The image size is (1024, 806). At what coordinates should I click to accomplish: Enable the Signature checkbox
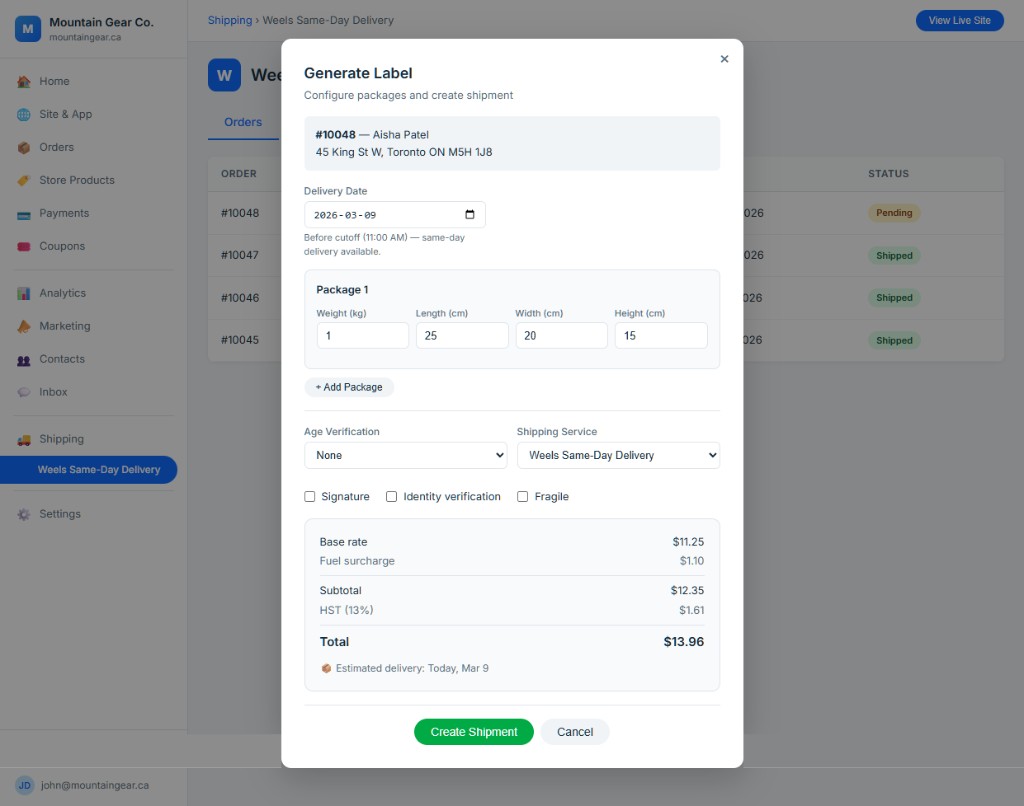tap(310, 496)
